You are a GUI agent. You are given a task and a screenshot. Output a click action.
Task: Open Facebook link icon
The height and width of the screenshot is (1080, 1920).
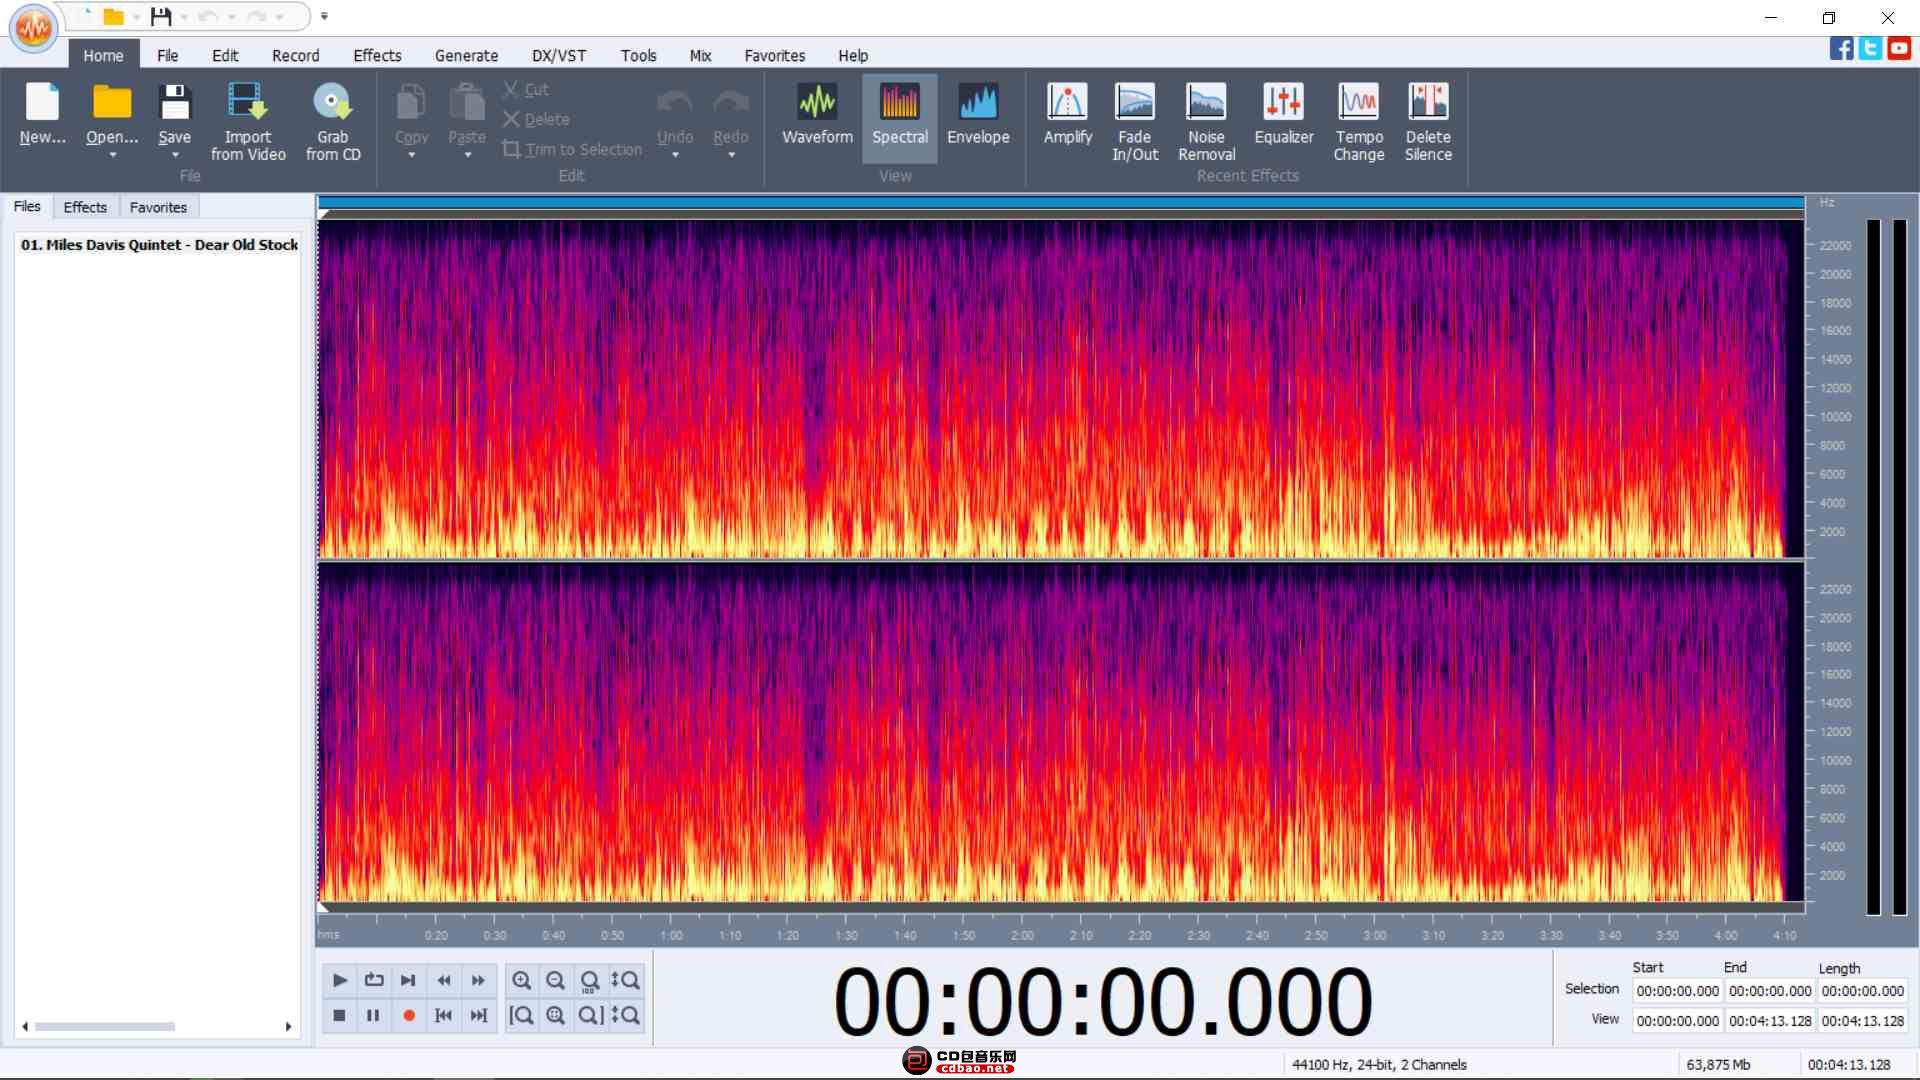coord(1841,48)
